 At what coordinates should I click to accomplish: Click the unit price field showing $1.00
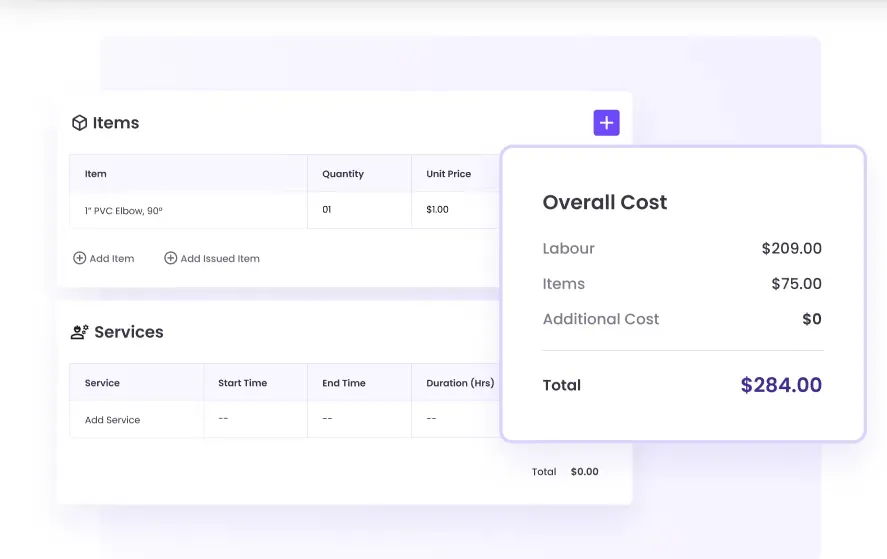(437, 210)
